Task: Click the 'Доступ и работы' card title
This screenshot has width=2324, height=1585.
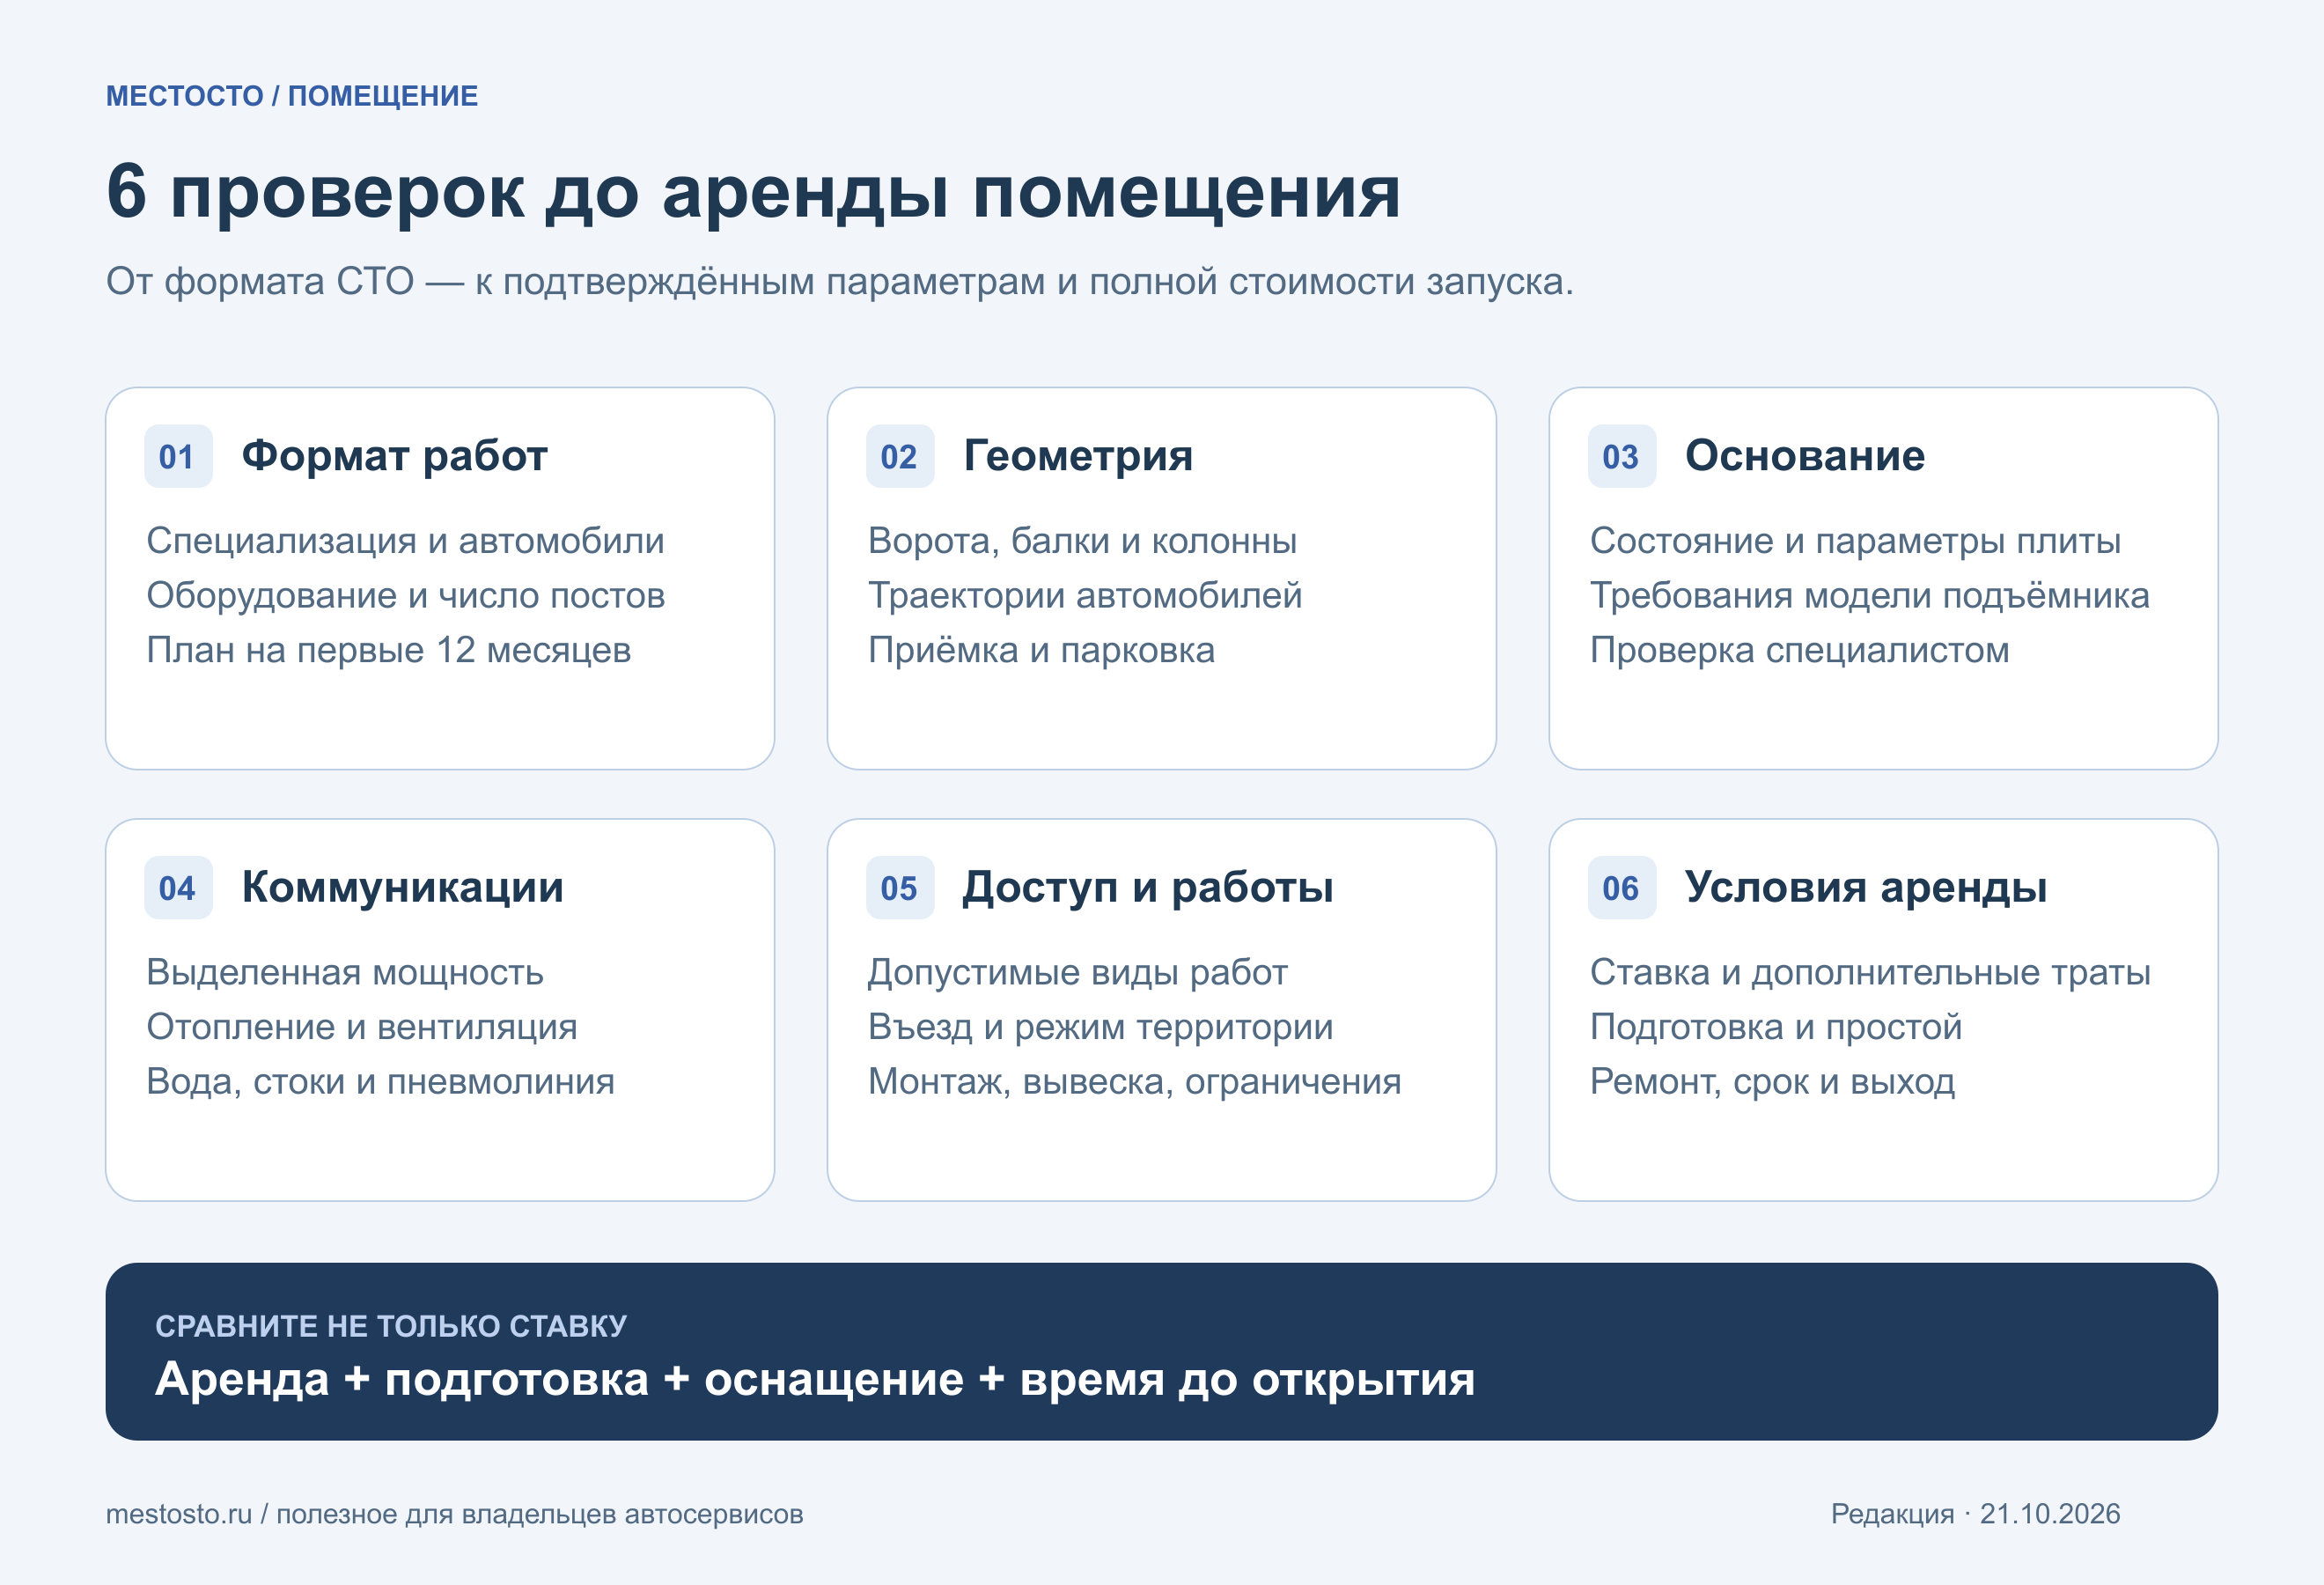Action: point(1148,888)
